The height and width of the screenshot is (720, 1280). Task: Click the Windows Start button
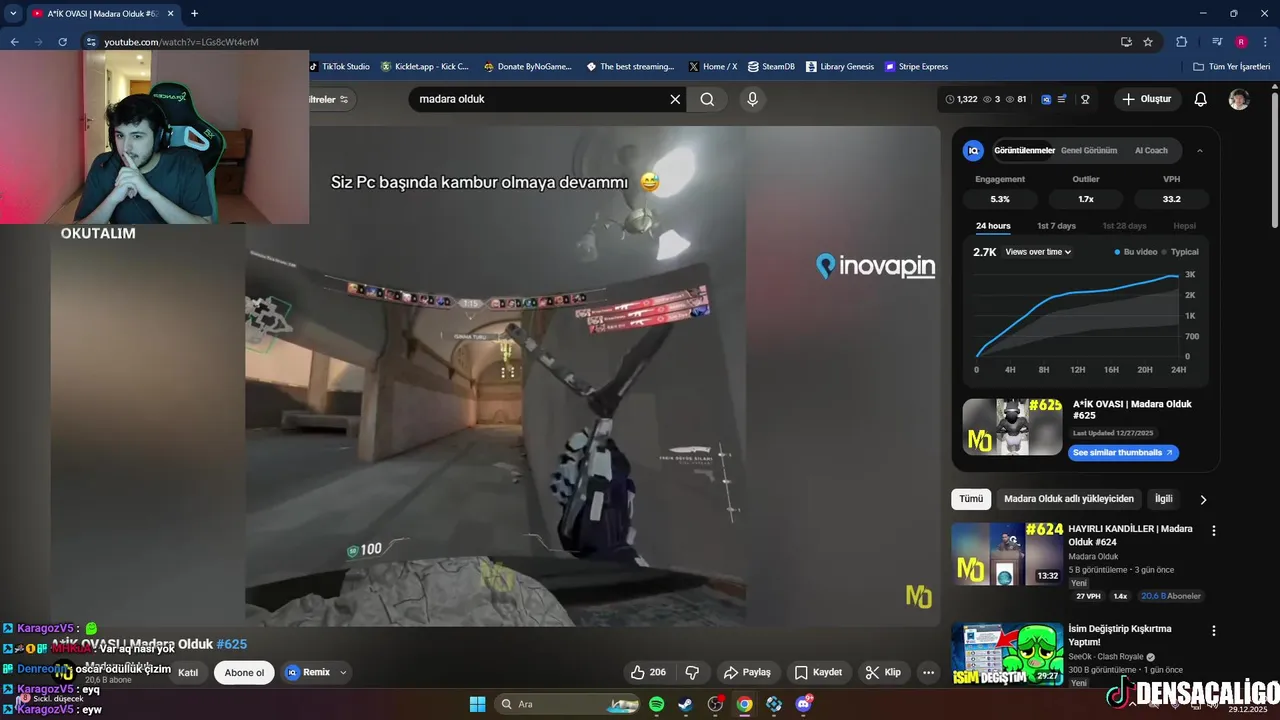(477, 704)
